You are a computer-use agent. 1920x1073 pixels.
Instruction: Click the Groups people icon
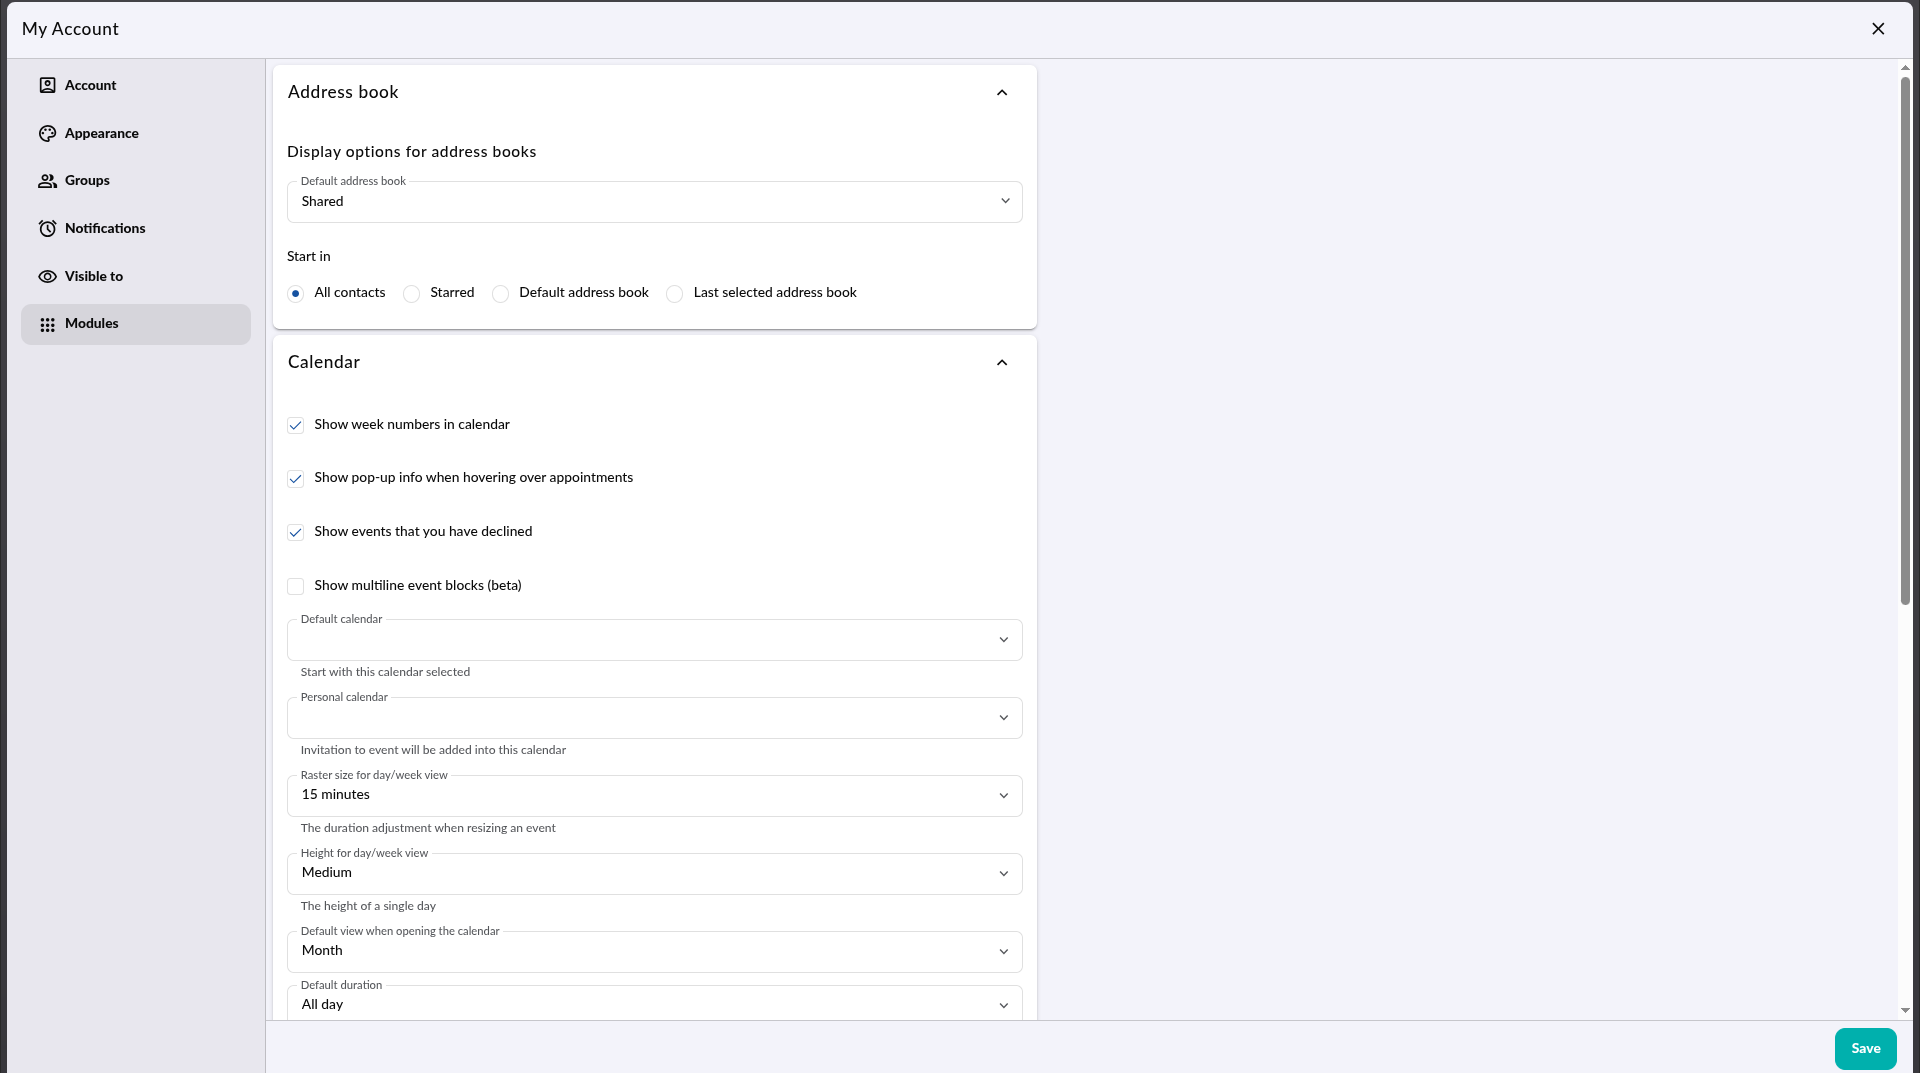click(x=47, y=181)
